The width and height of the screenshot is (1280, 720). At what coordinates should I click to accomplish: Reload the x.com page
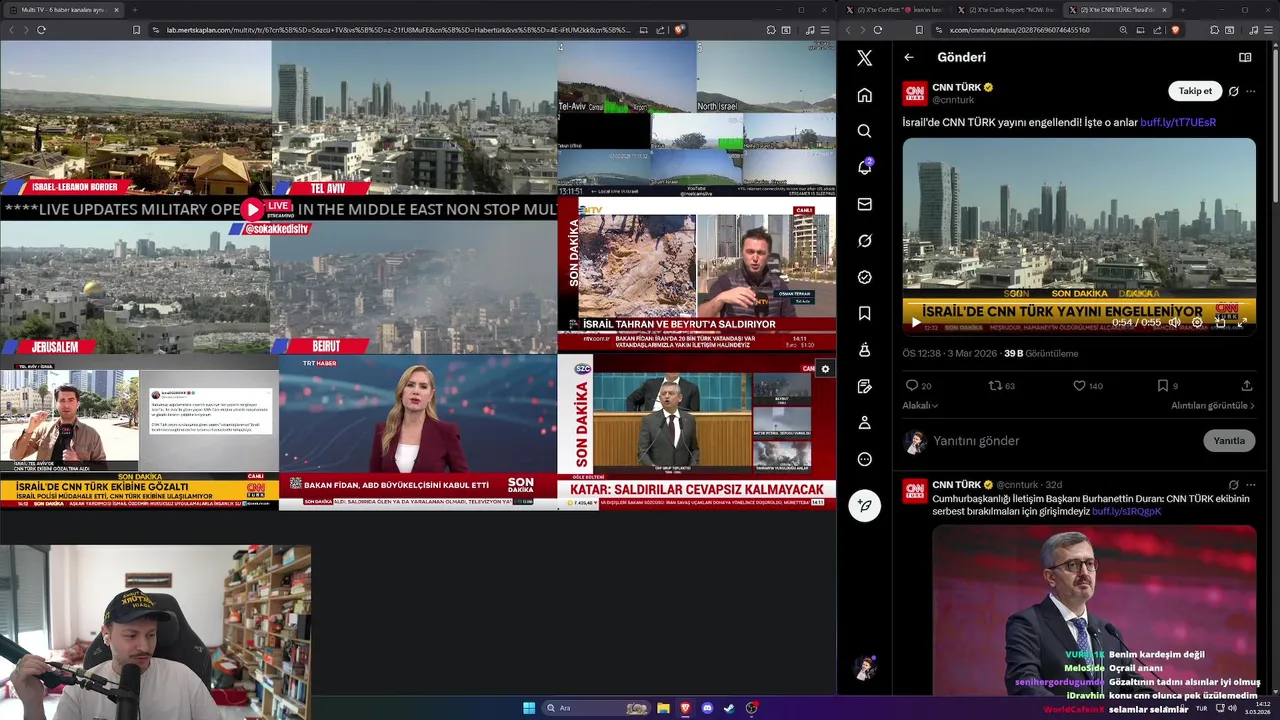[880, 30]
